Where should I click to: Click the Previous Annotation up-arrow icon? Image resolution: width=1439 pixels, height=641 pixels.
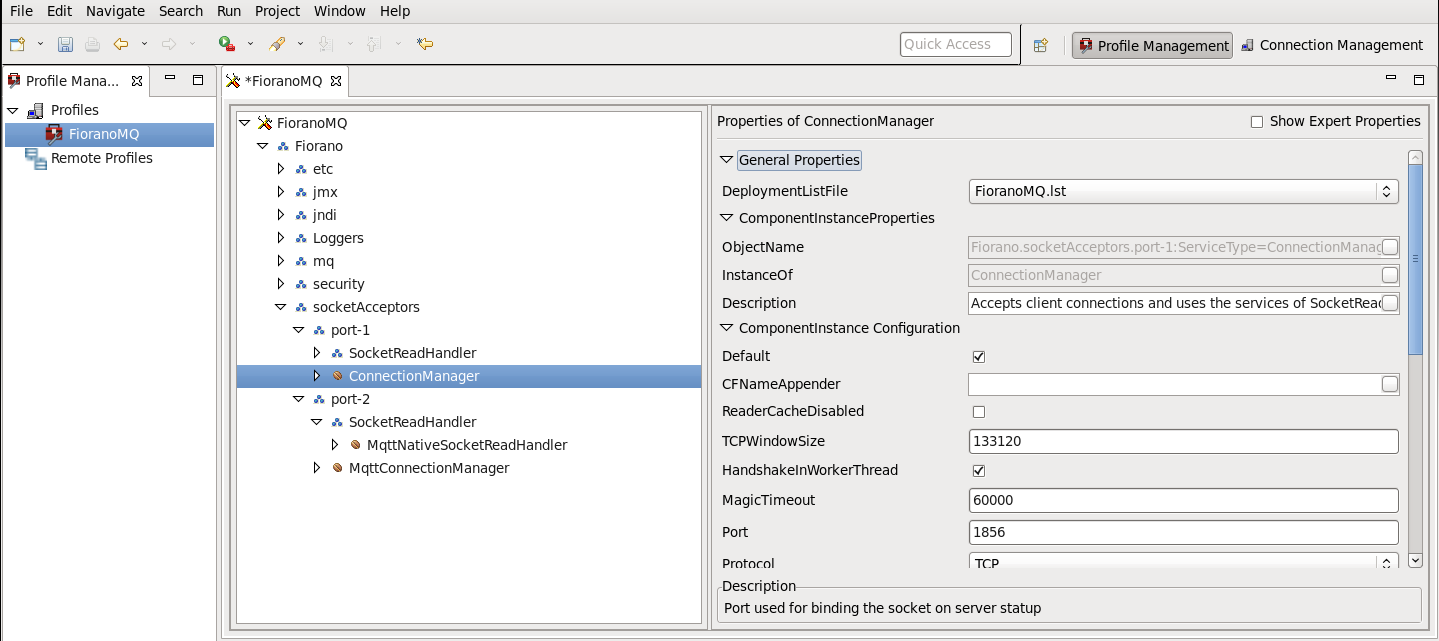coord(373,44)
